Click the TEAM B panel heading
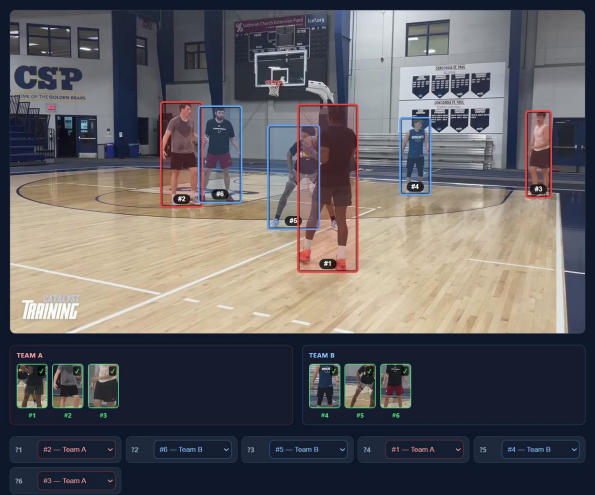The width and height of the screenshot is (595, 495). (x=322, y=355)
